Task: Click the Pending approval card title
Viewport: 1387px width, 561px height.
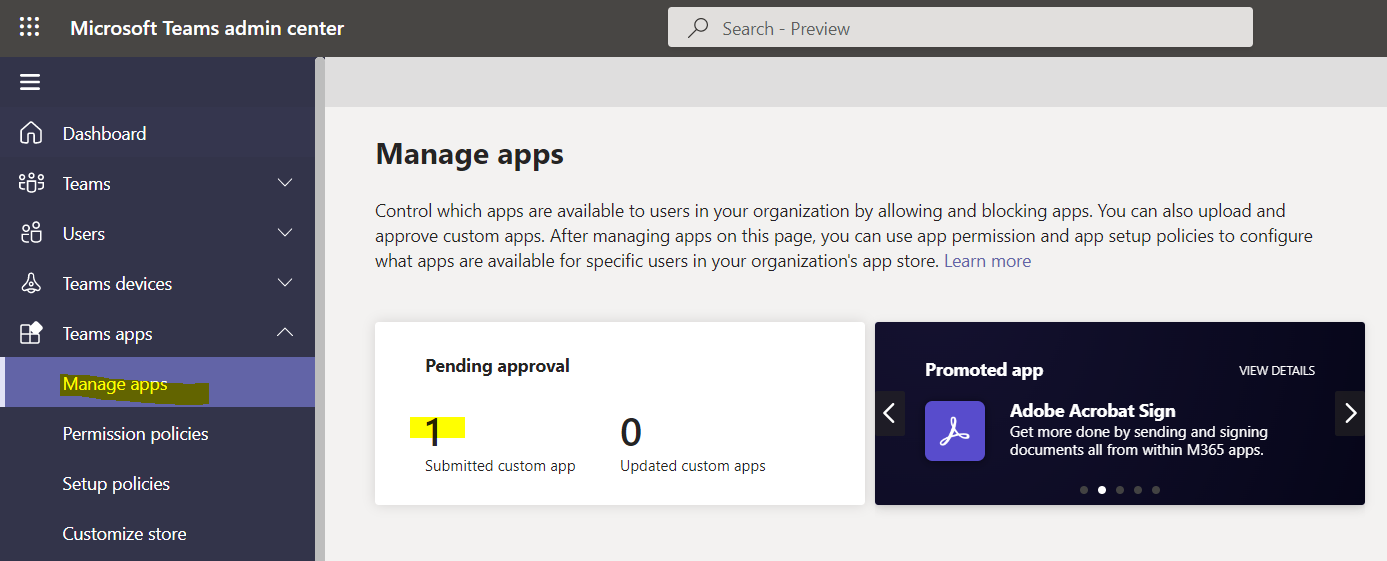Action: [x=497, y=366]
